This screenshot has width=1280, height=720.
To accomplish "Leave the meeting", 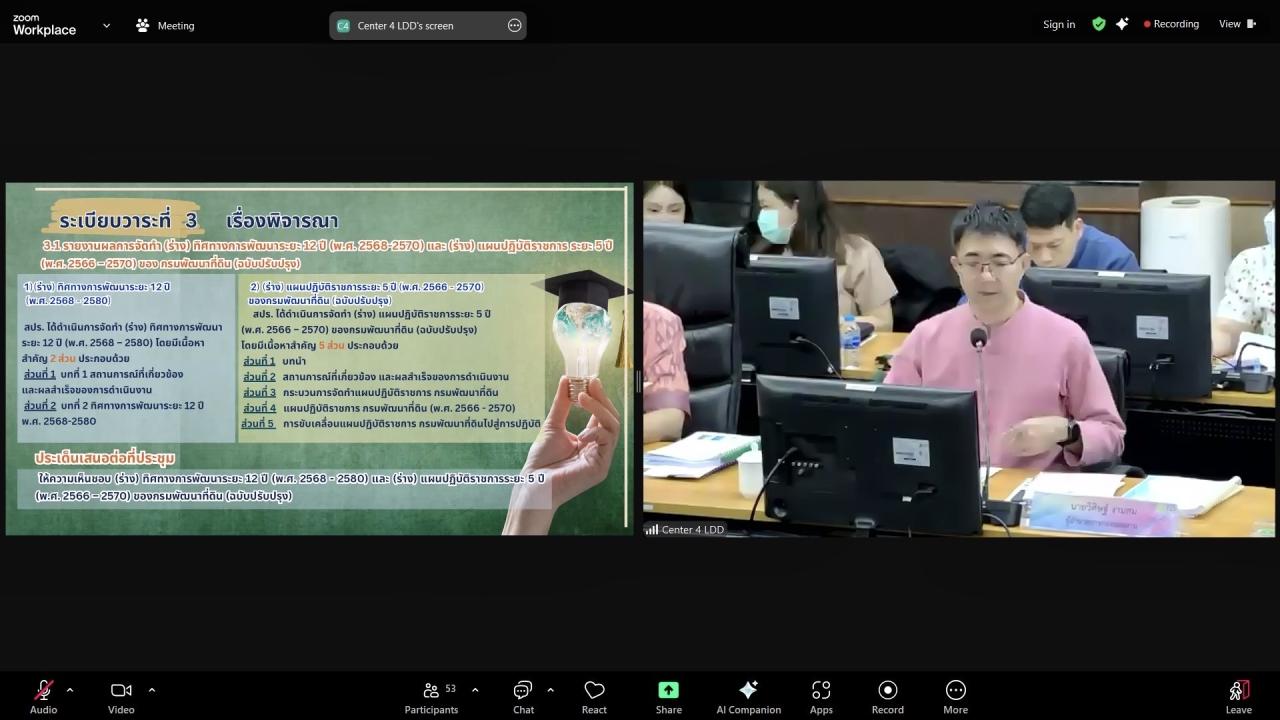I will coord(1238,697).
